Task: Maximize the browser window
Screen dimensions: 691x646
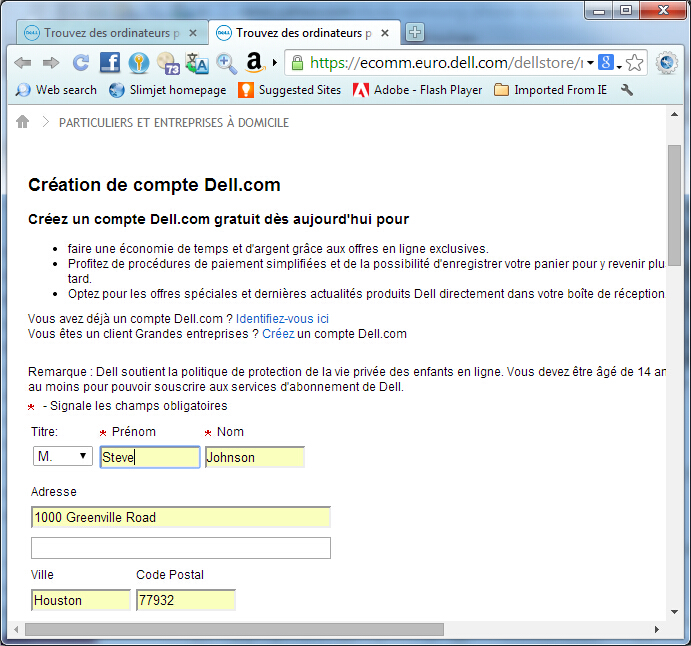Action: pos(625,10)
